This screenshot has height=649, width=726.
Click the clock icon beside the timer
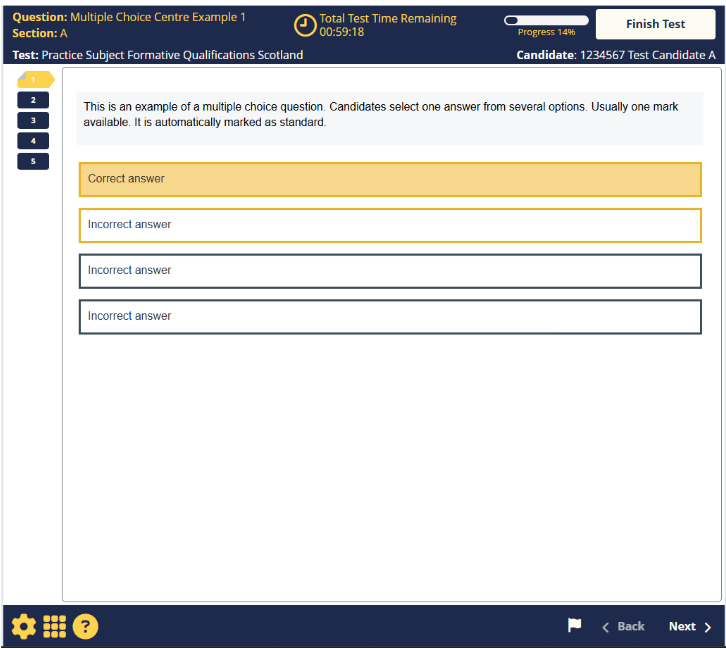click(x=305, y=25)
